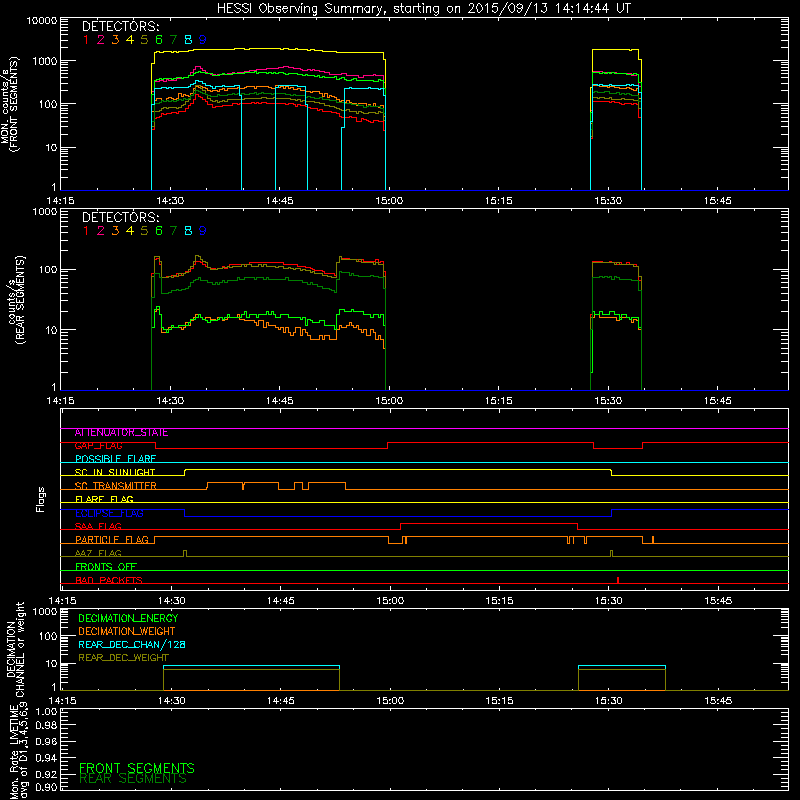The height and width of the screenshot is (800, 800).
Task: Click the POSSIBLE_FLARE flag label
Action: pyautogui.click(x=115, y=459)
